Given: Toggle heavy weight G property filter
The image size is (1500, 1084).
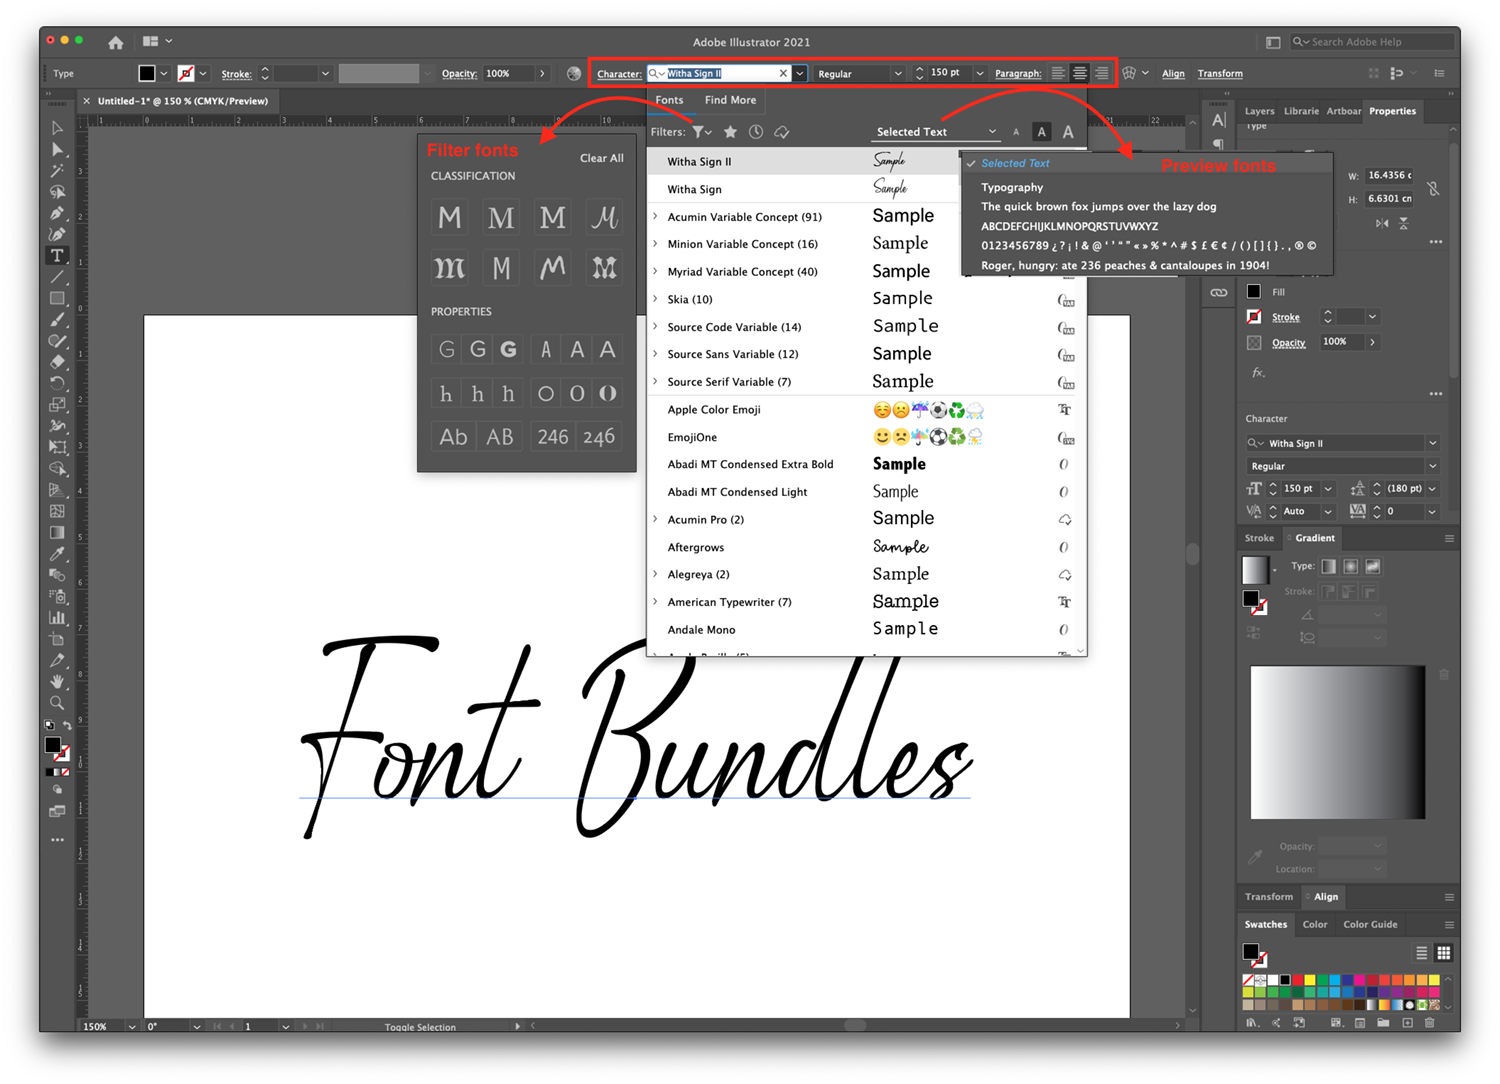Looking at the screenshot, I should coord(509,349).
